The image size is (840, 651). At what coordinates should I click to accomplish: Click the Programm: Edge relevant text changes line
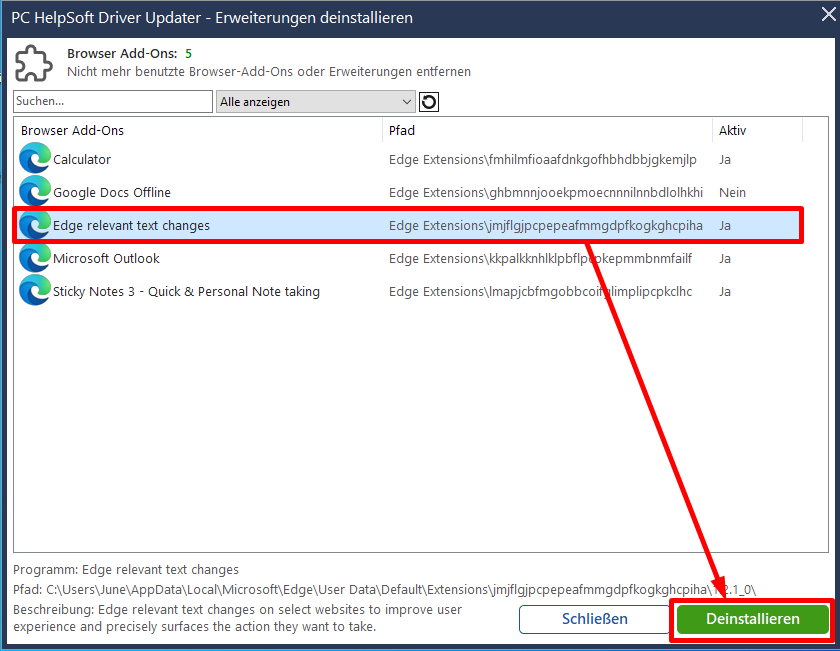pos(126,570)
